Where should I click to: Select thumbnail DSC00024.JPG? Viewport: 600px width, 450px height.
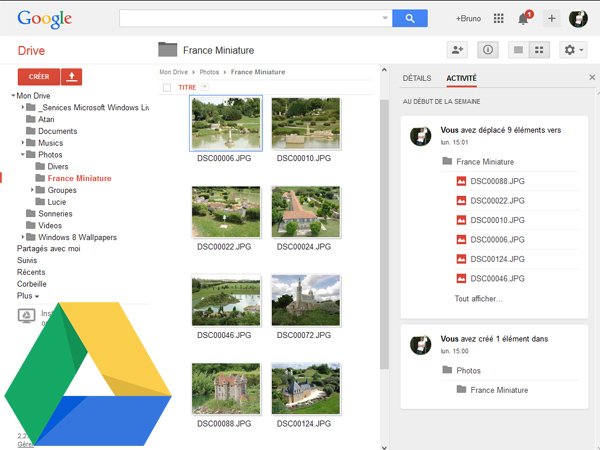(x=305, y=212)
